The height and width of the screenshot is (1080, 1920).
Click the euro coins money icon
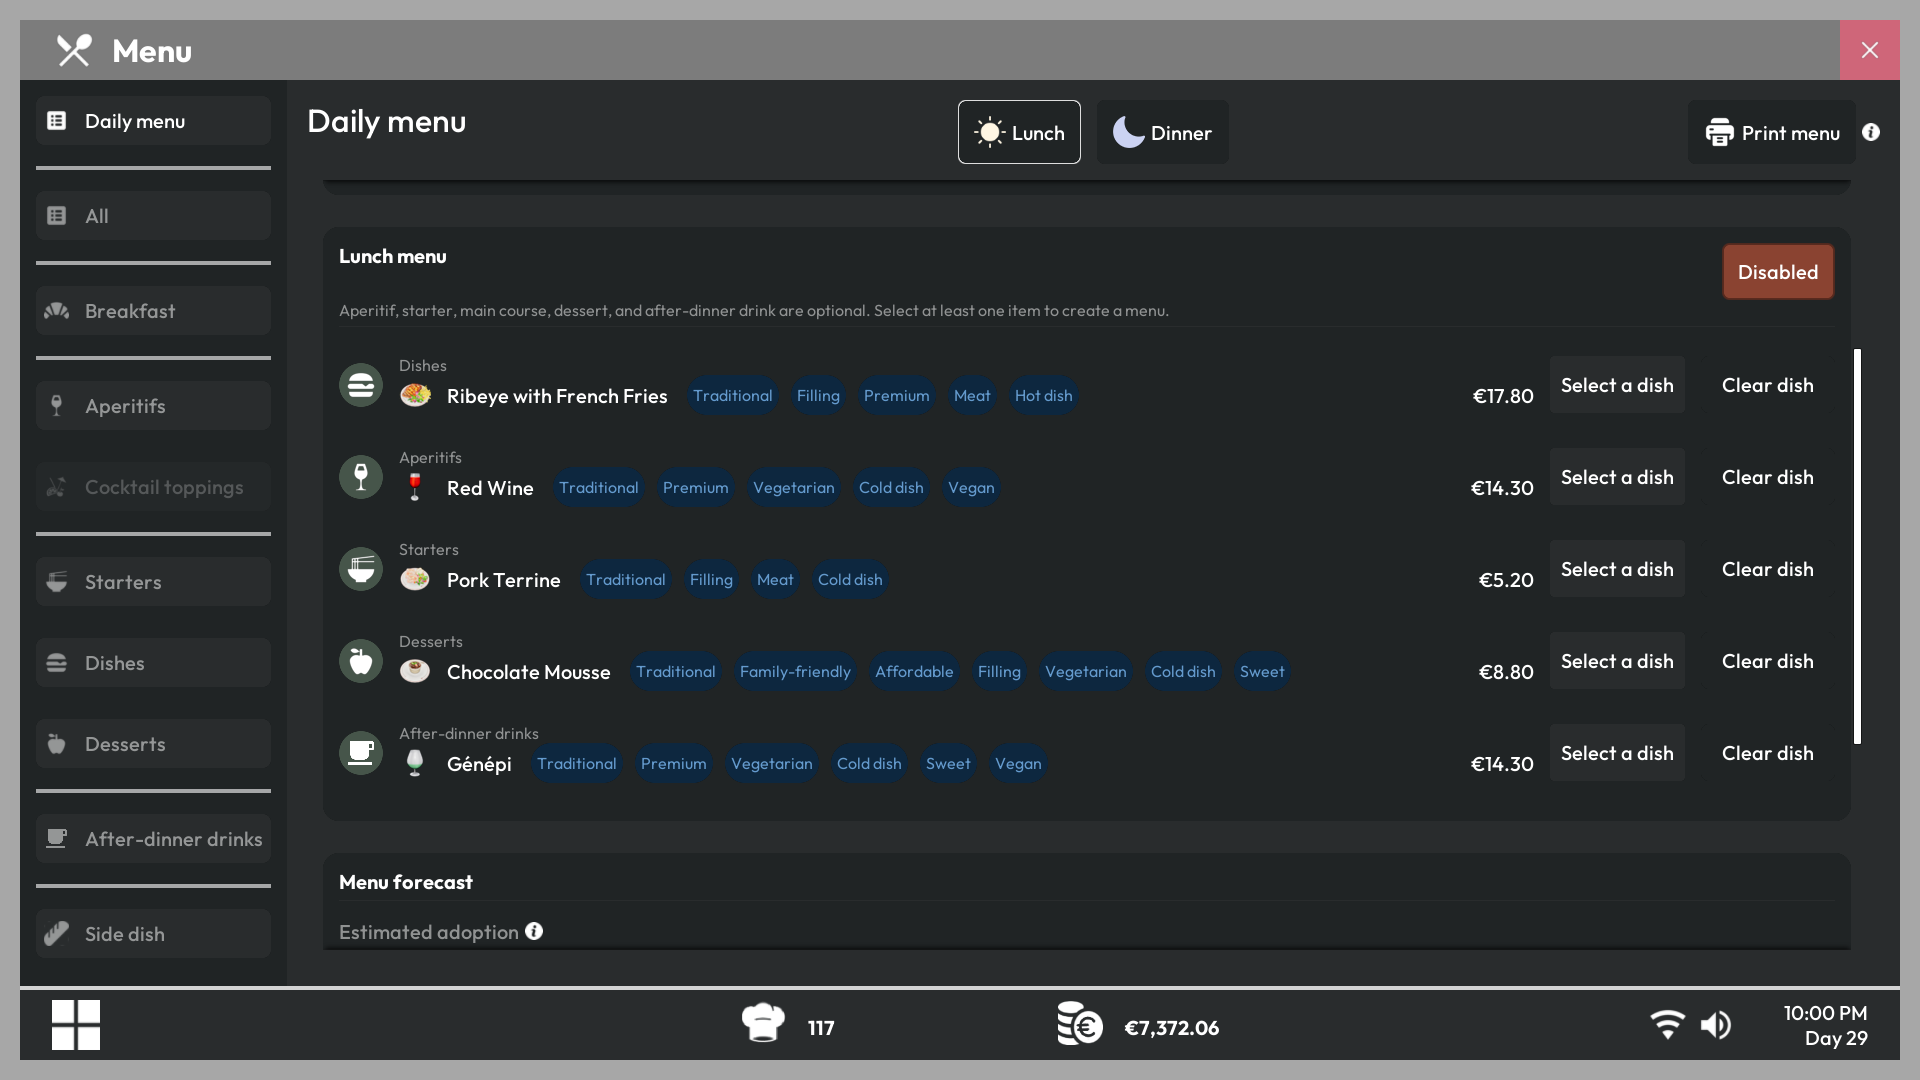(1080, 1023)
